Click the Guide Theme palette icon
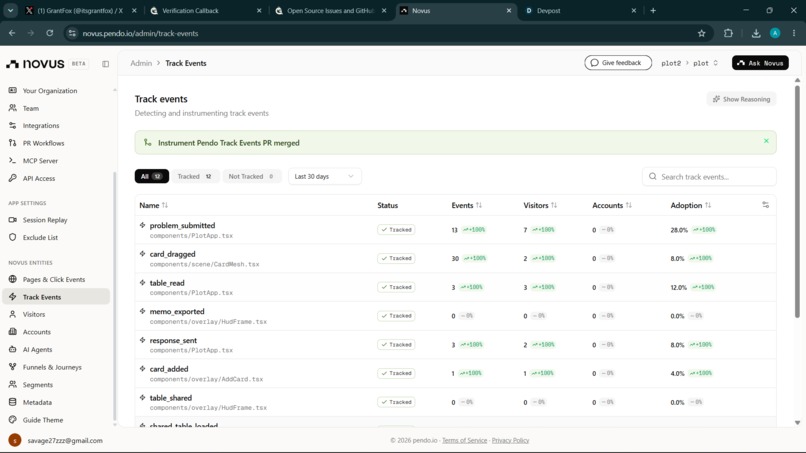Screen dimensions: 806x453 (13, 420)
